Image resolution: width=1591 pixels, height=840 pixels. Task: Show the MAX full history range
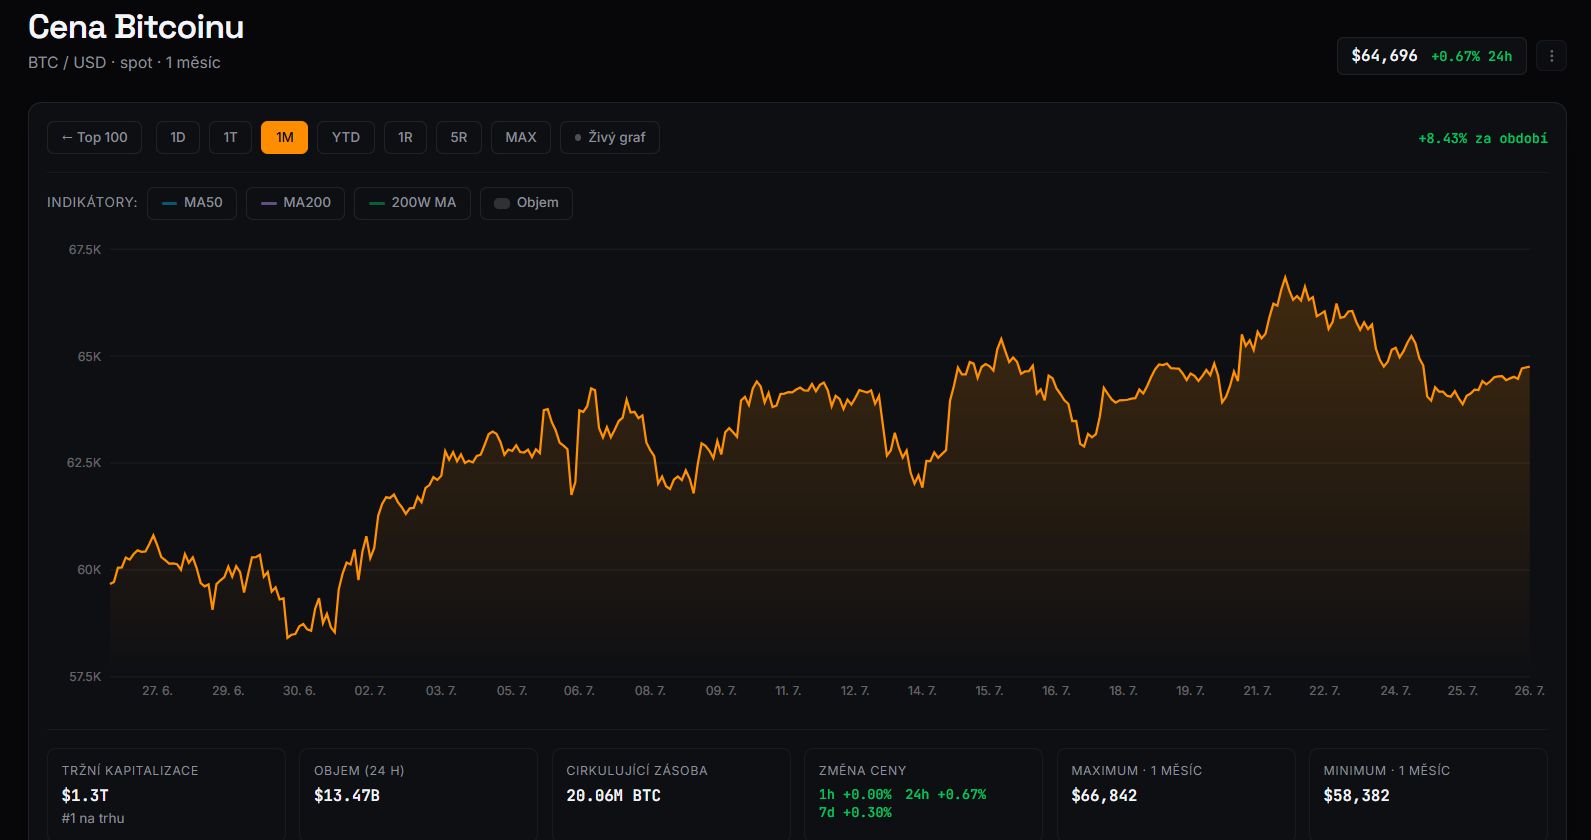point(521,138)
